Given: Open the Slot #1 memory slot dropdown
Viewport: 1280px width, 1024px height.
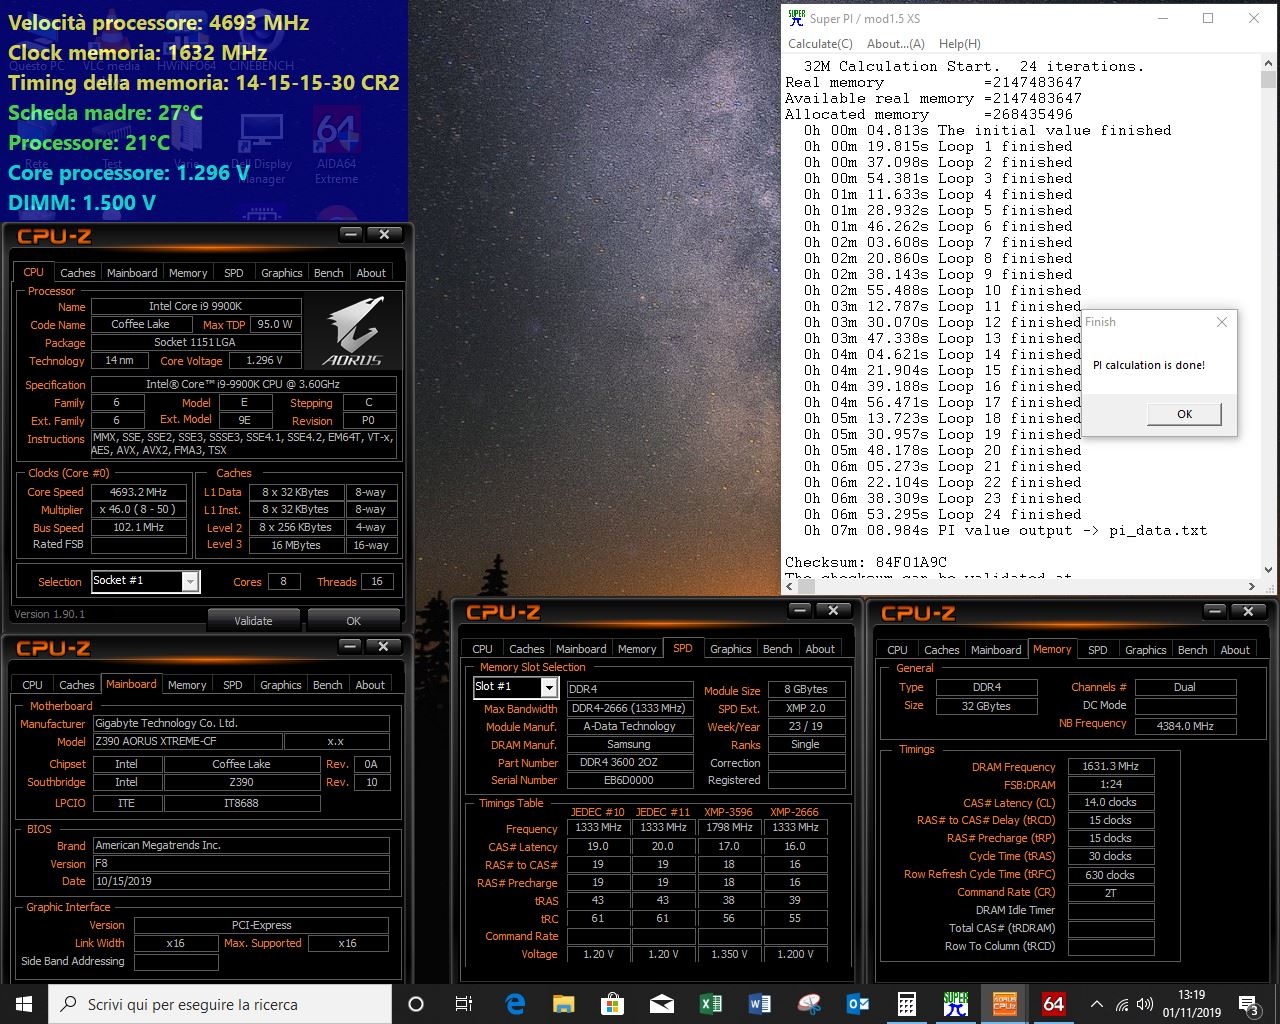Looking at the screenshot, I should pyautogui.click(x=549, y=687).
